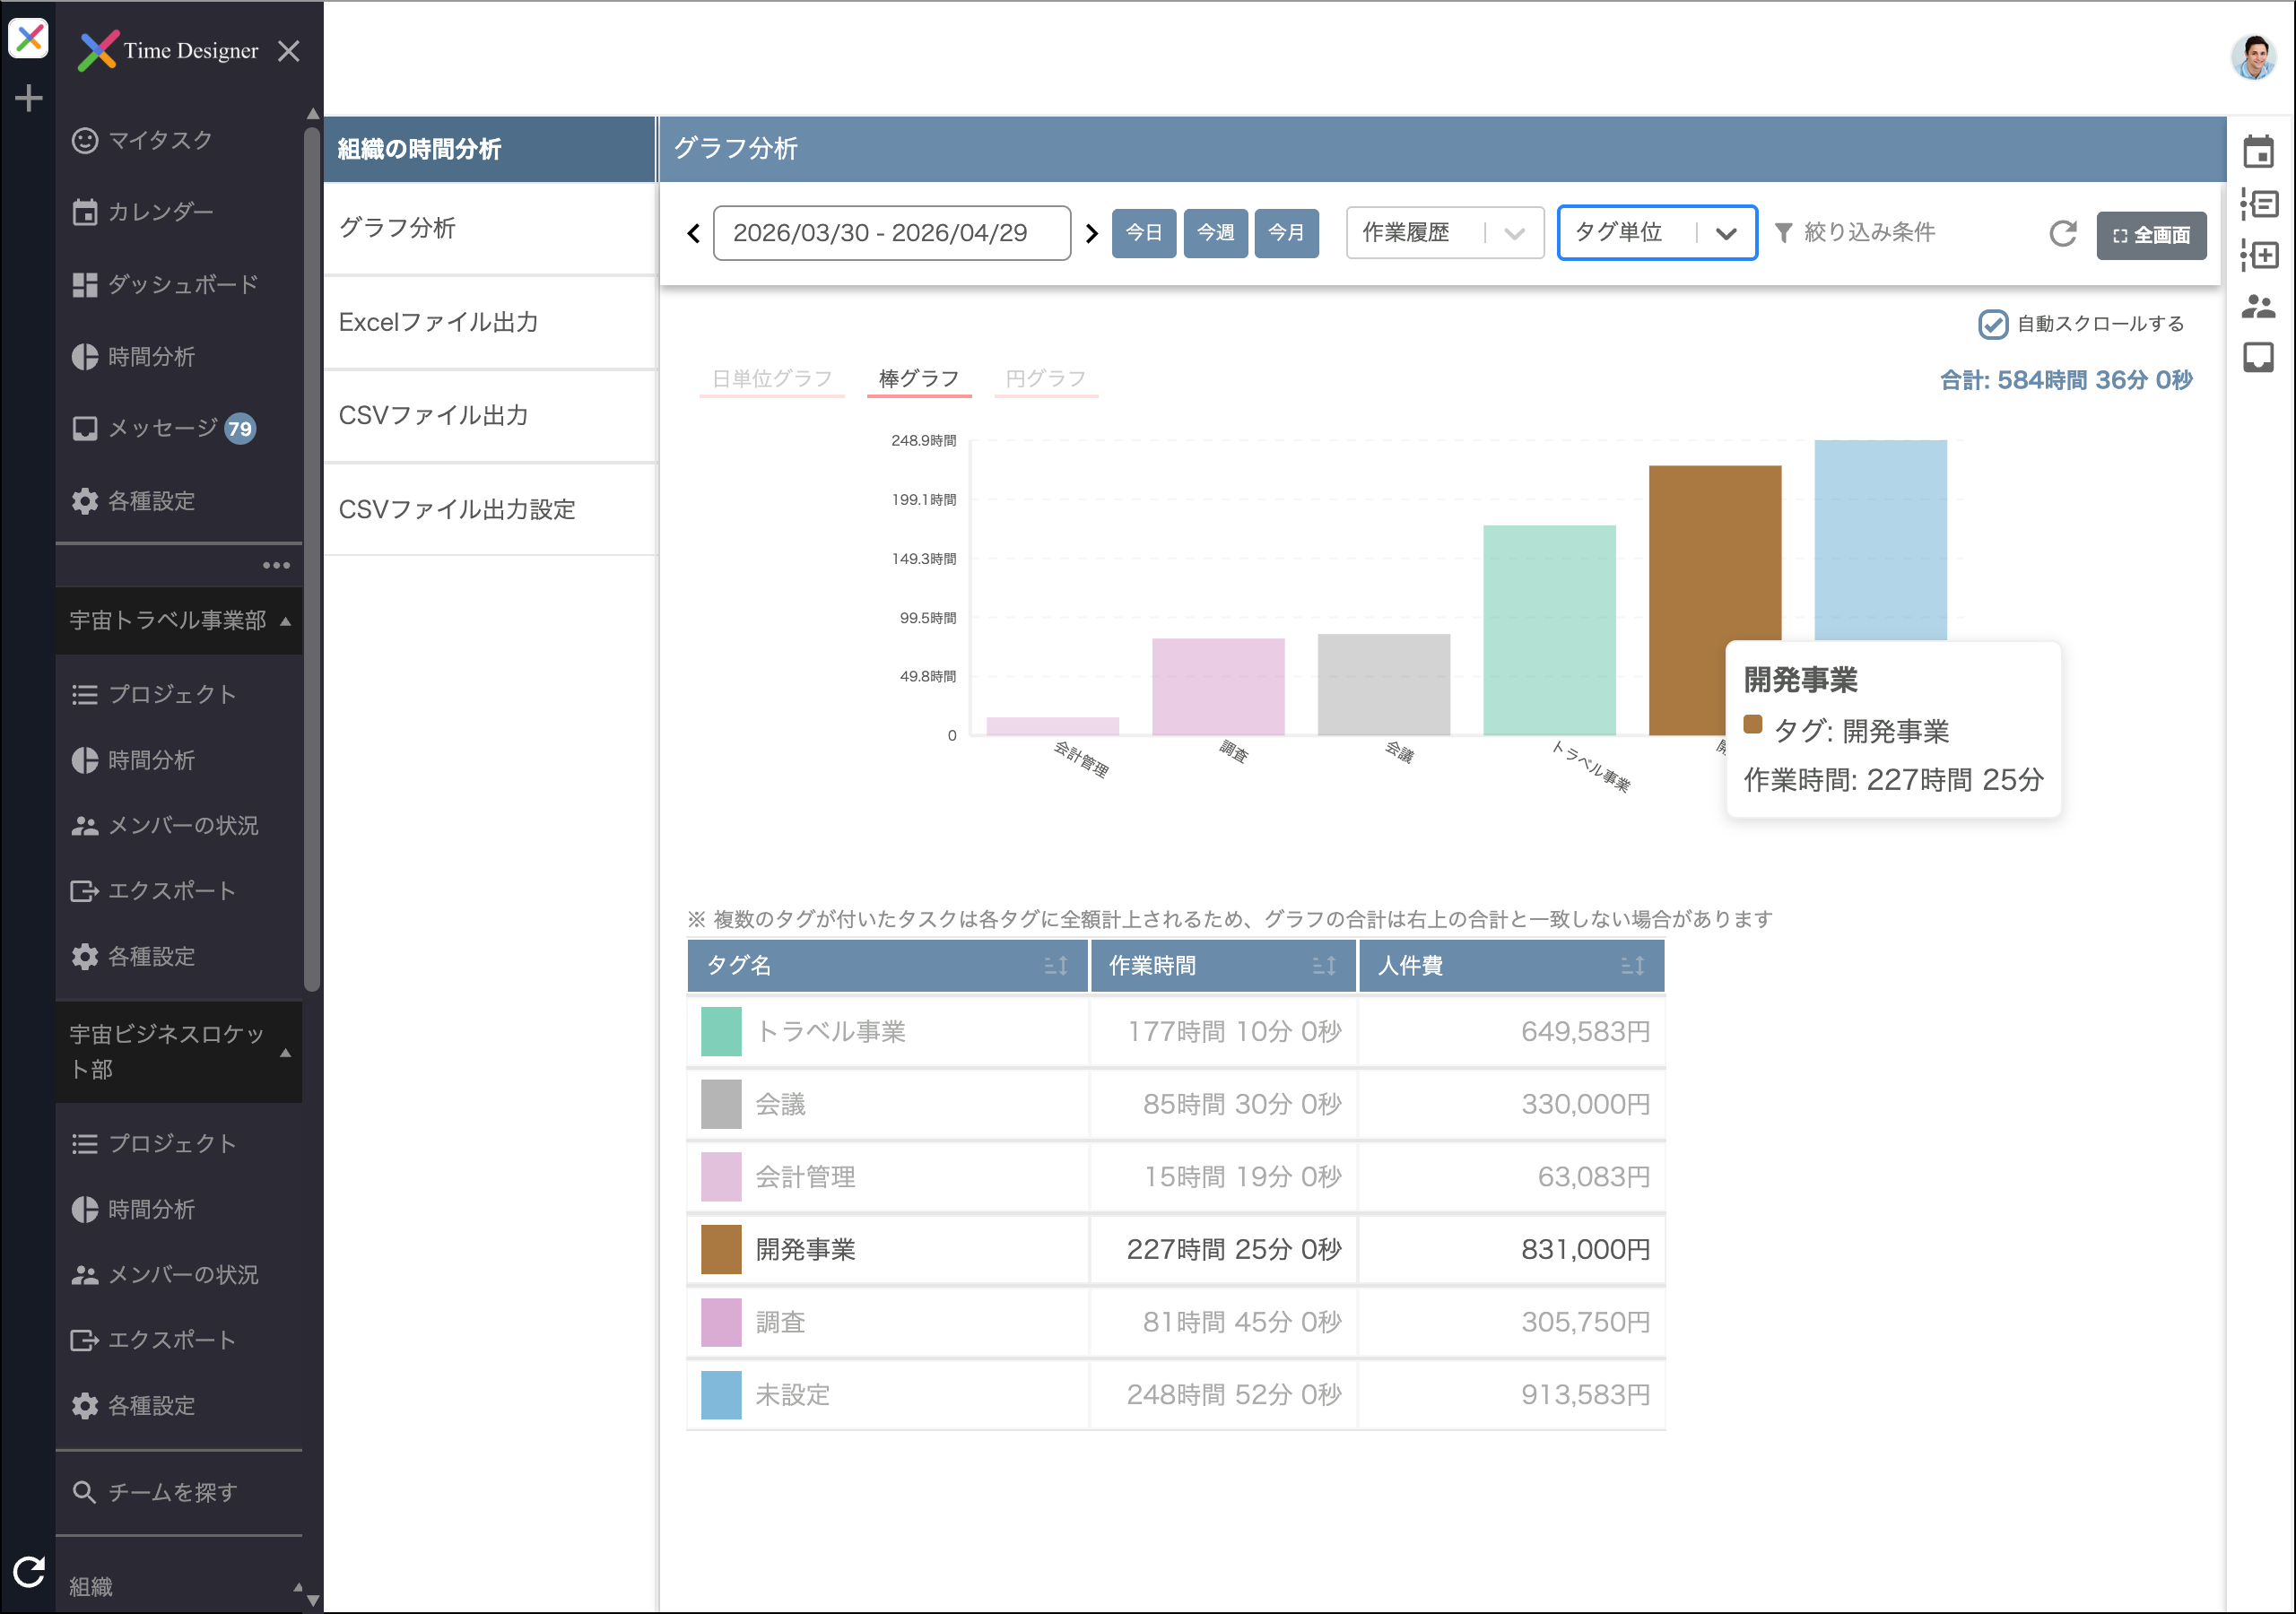The image size is (2296, 1614).
Task: Select グラフ分析 in the organization analysis menu
Action: tap(490, 228)
